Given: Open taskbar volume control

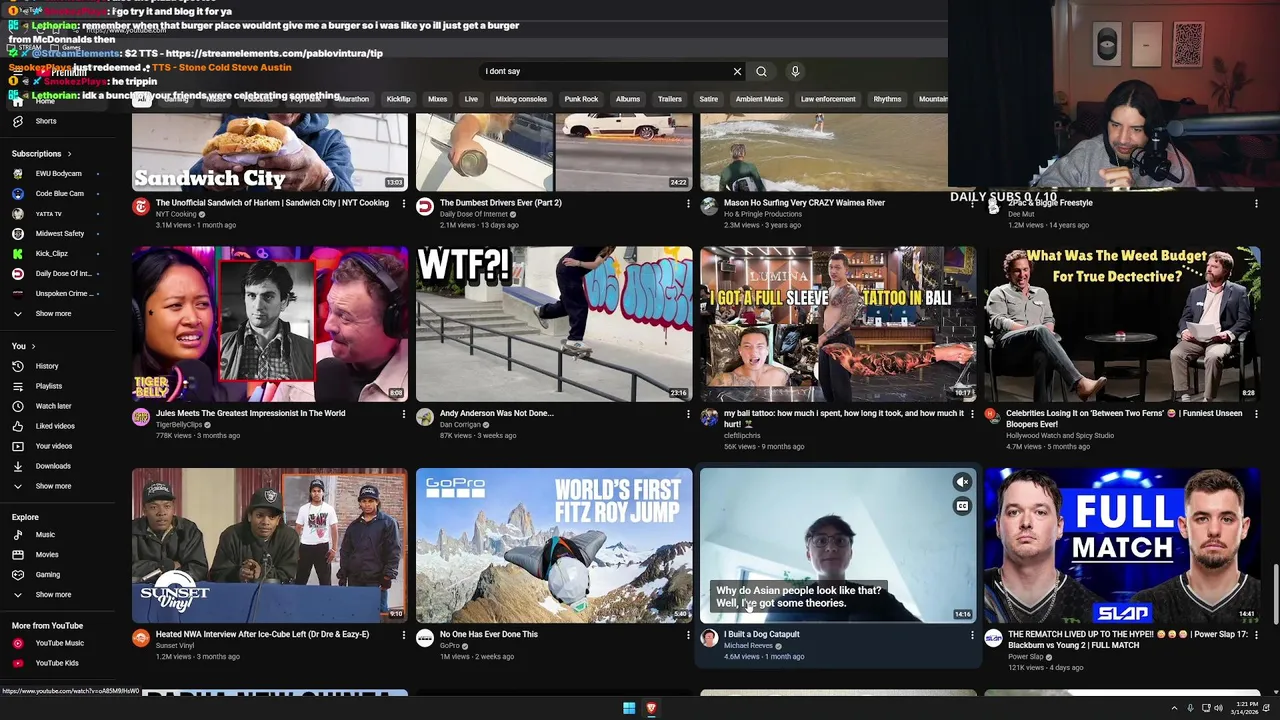Looking at the screenshot, I should [1218, 708].
